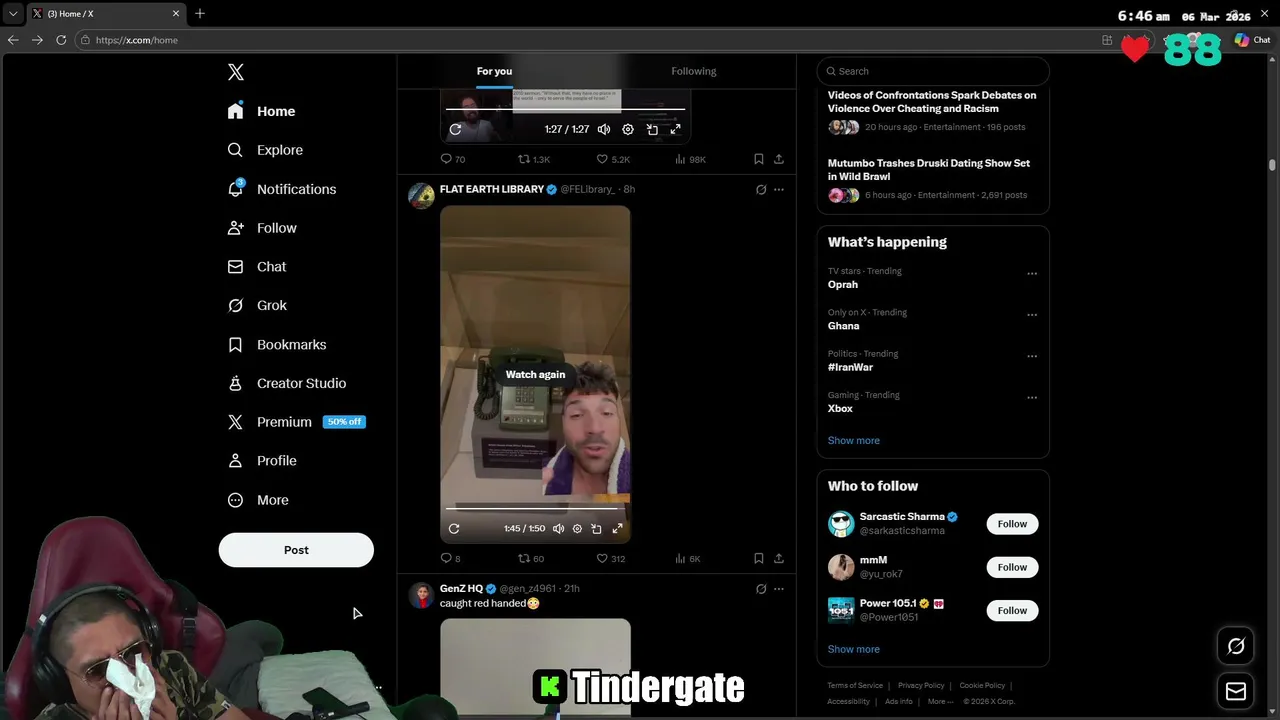Image resolution: width=1280 pixels, height=720 pixels.
Task: Open the Home navigation item
Action: click(262, 111)
